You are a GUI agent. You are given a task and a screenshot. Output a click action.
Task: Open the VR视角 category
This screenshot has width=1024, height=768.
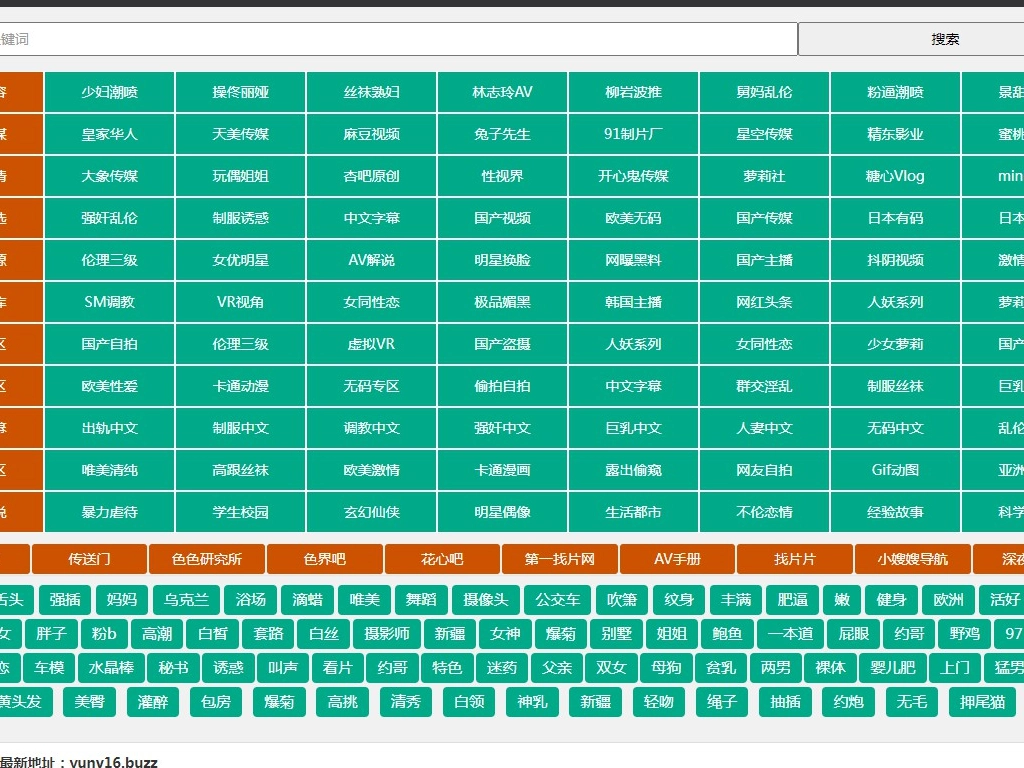[x=241, y=302]
